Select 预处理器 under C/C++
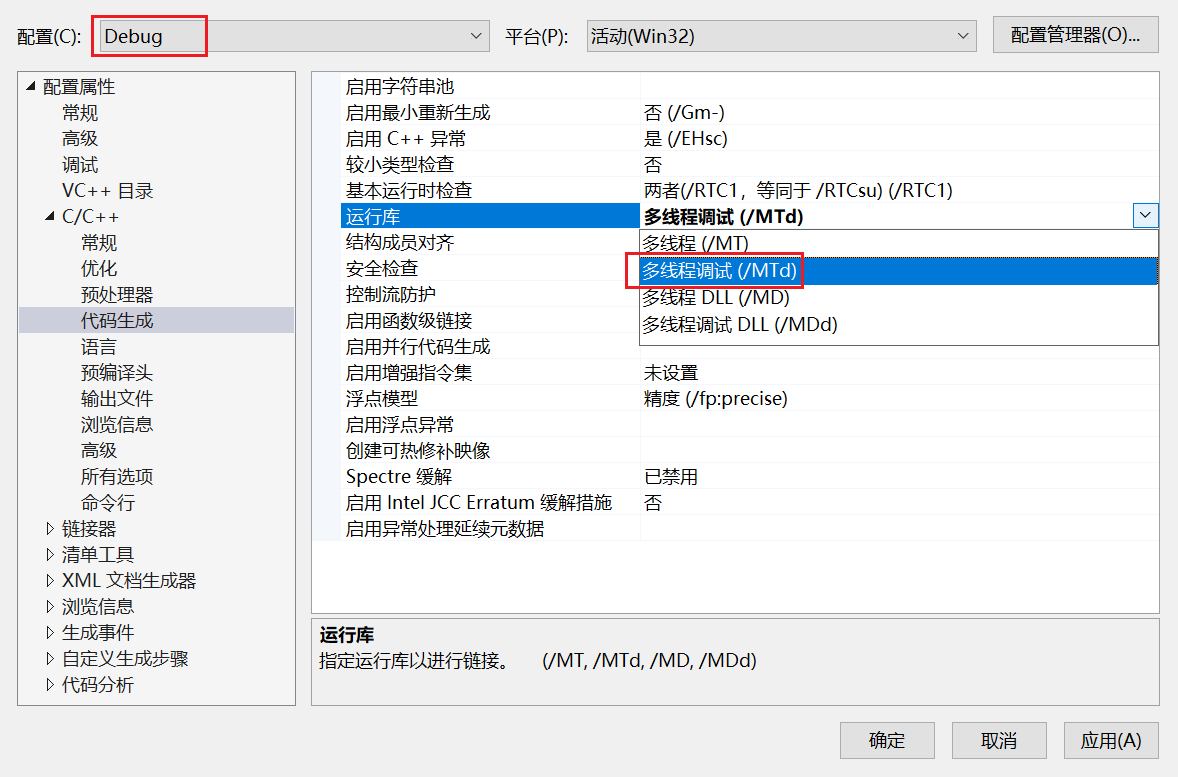 [117, 295]
